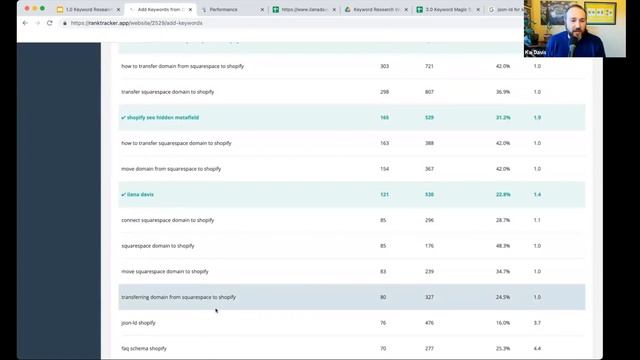The image size is (640, 360).
Task: Select keyword 'how to transfer squarespace domain to shopify'
Action: 176,143
